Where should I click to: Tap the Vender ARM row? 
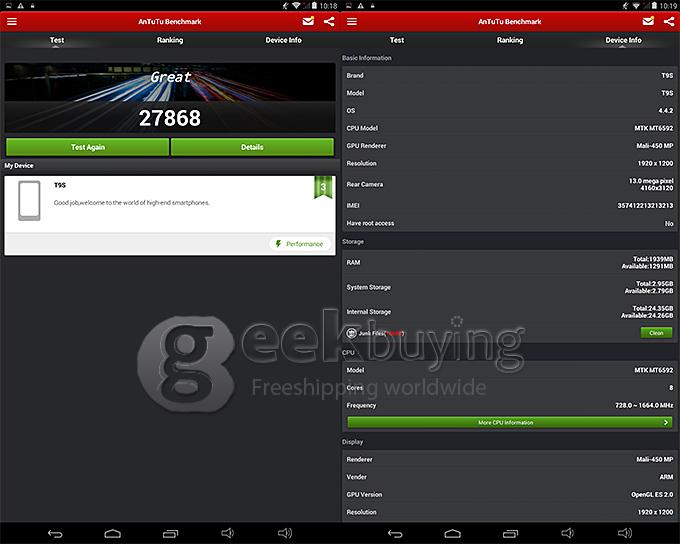[510, 477]
